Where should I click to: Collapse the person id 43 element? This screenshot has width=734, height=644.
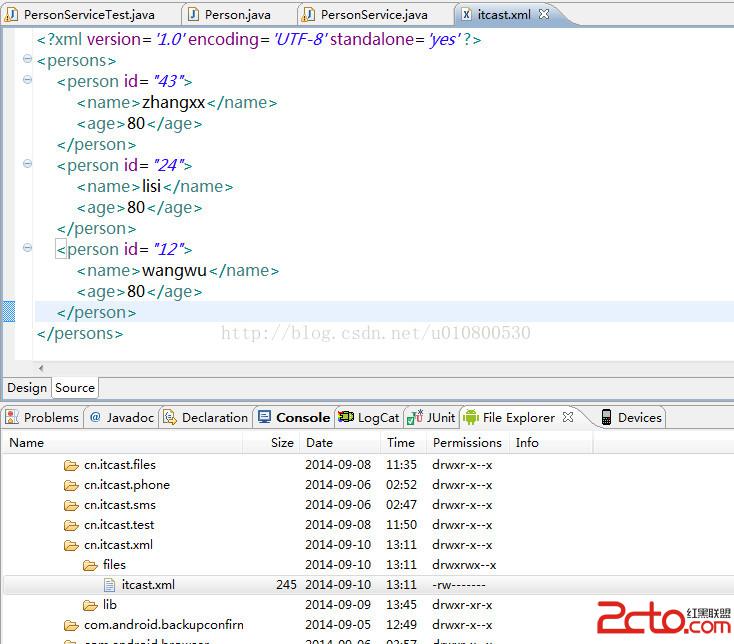(x=27, y=82)
